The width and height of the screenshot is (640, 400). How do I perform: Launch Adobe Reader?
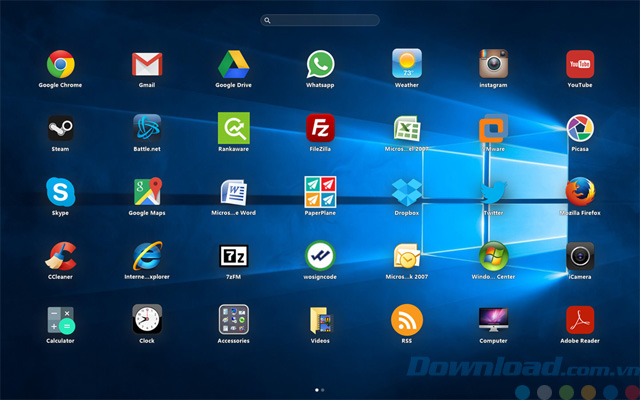(580, 320)
